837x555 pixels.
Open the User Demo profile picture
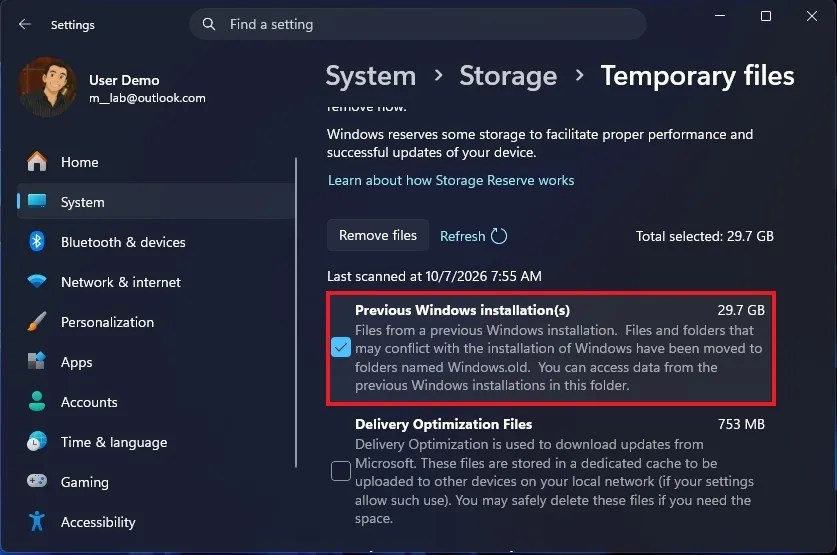click(x=46, y=87)
